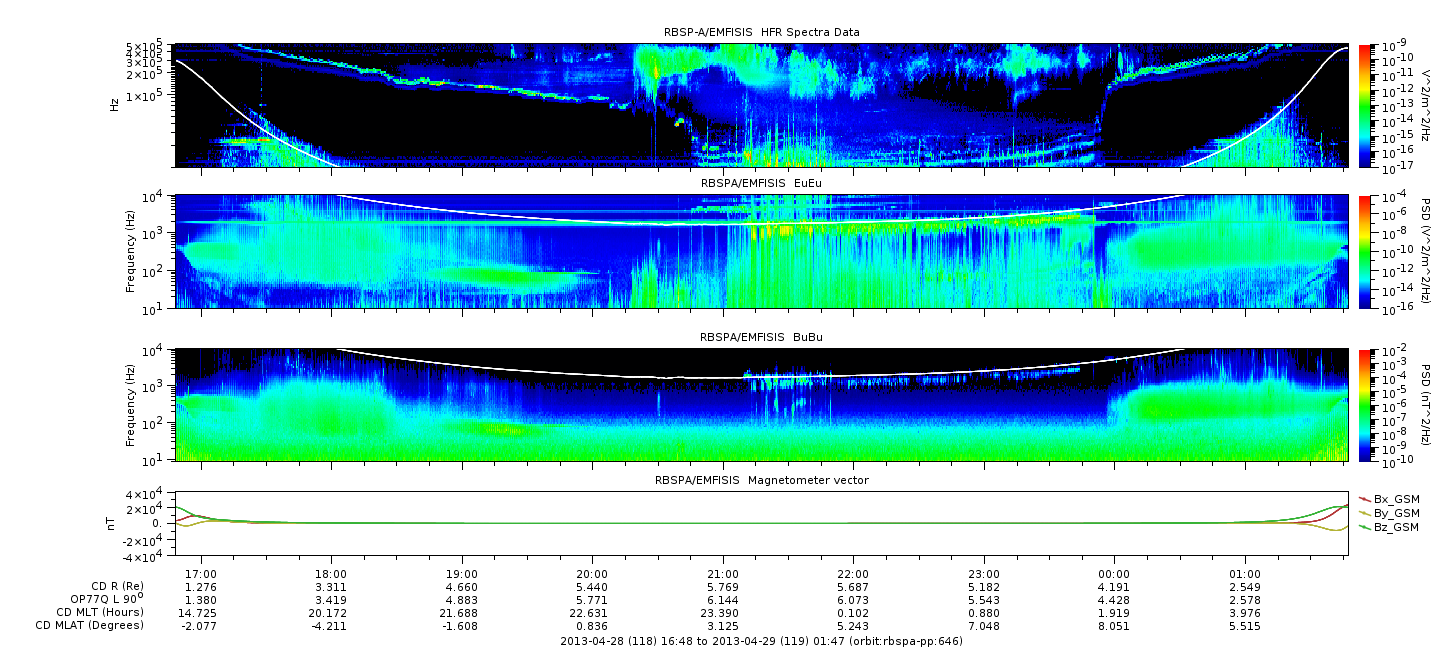Select the By_GSM legend entry
The image size is (1447, 658).
pos(1395,512)
